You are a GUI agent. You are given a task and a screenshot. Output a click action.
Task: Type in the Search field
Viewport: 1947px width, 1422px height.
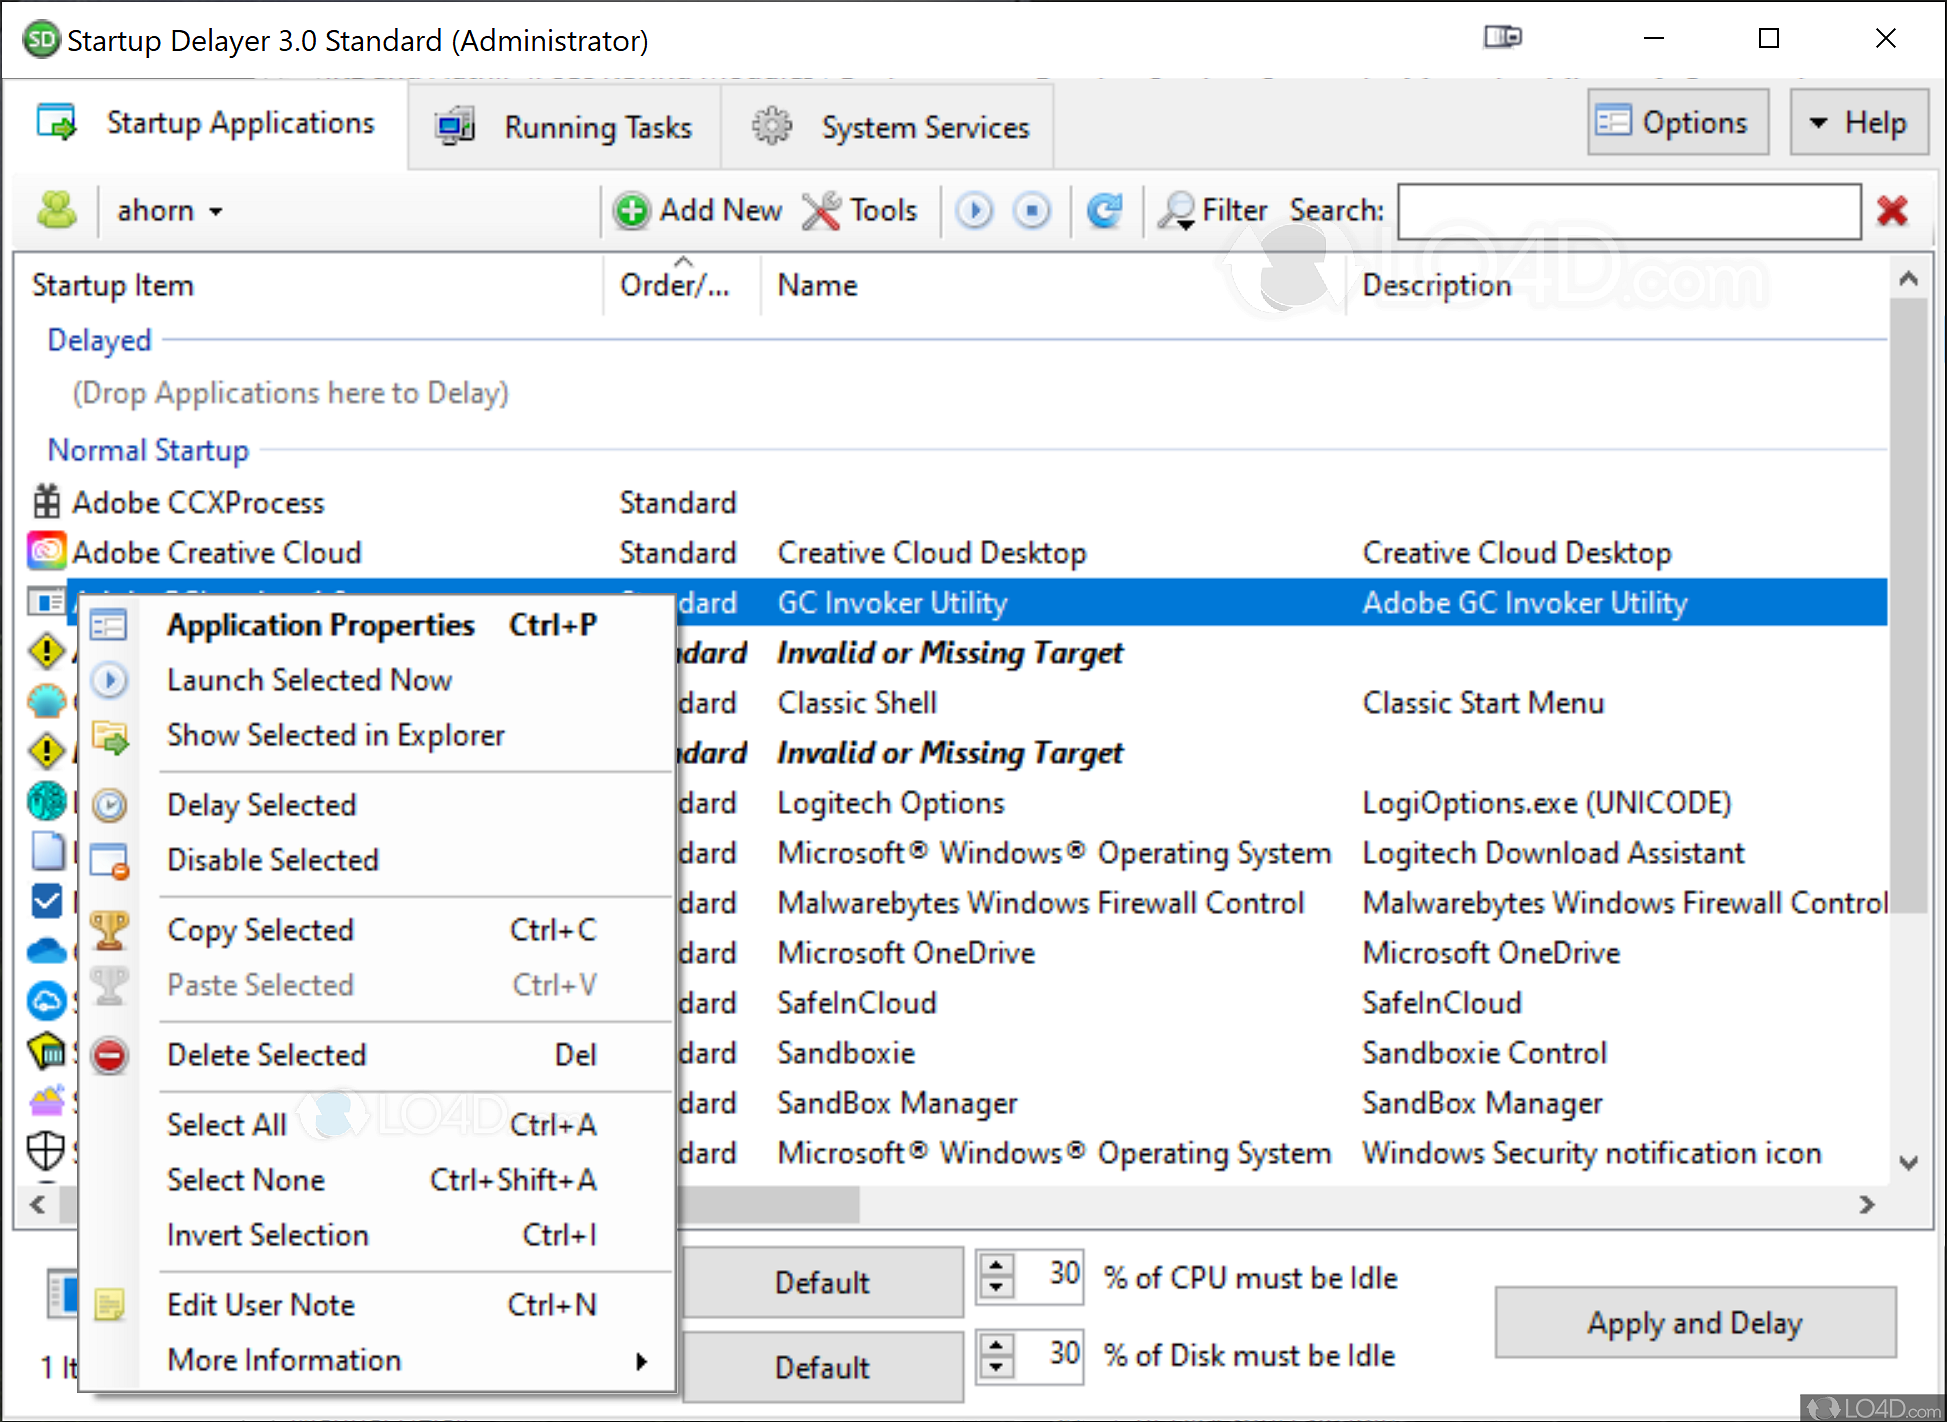(x=1627, y=211)
